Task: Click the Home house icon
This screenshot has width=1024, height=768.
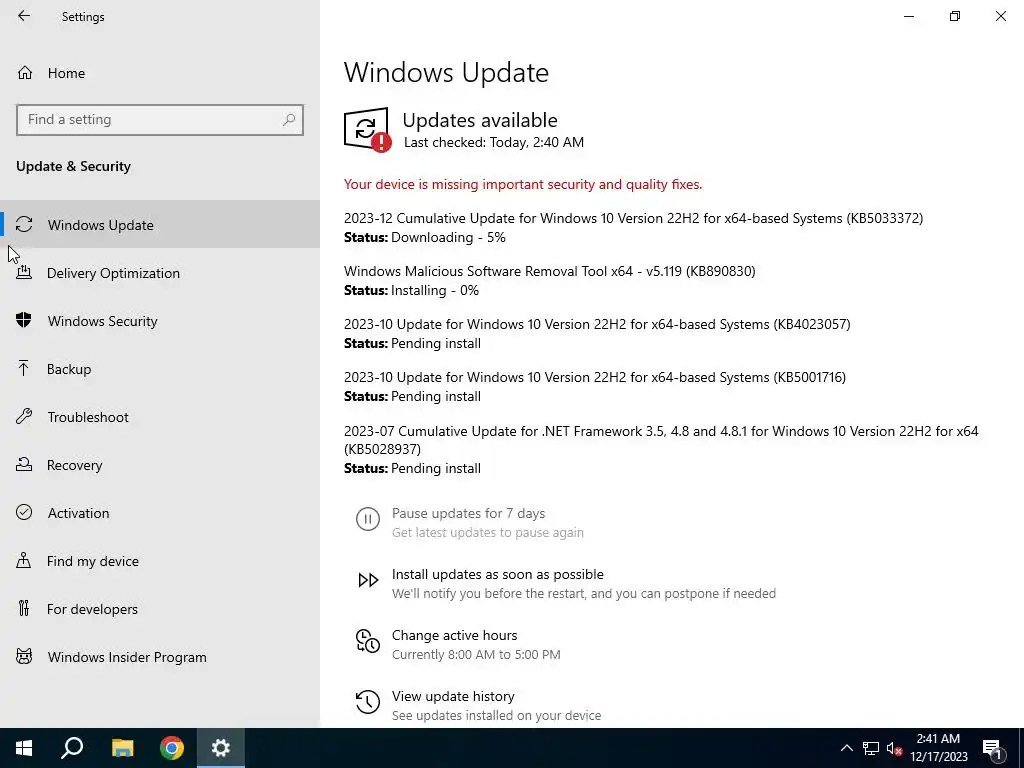Action: pyautogui.click(x=25, y=72)
